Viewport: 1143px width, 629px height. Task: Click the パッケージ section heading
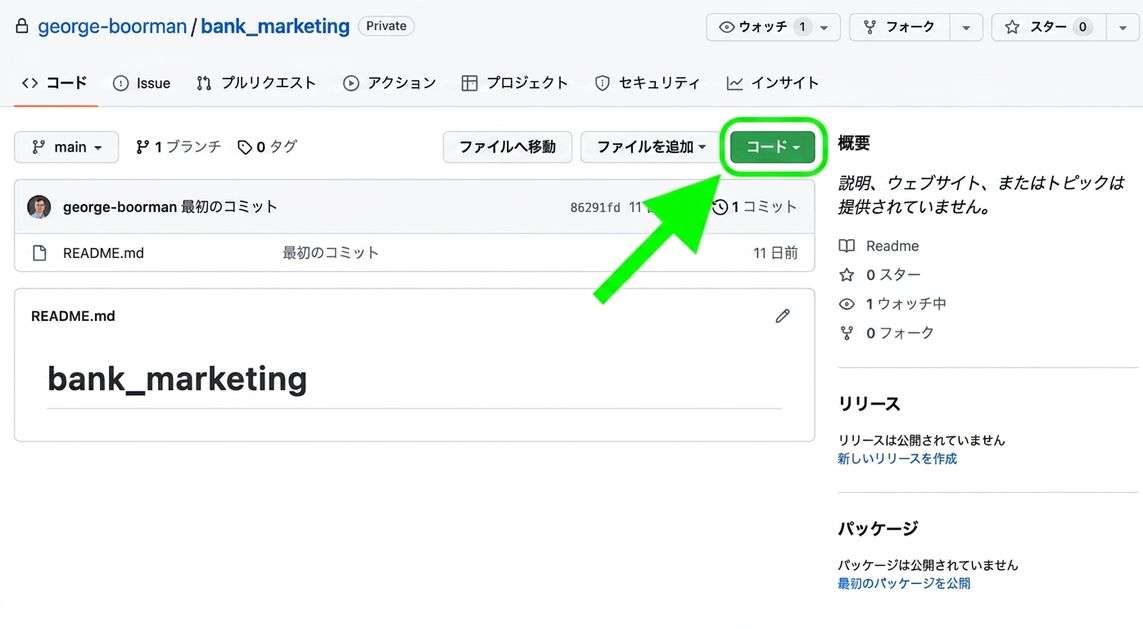pyautogui.click(x=878, y=528)
